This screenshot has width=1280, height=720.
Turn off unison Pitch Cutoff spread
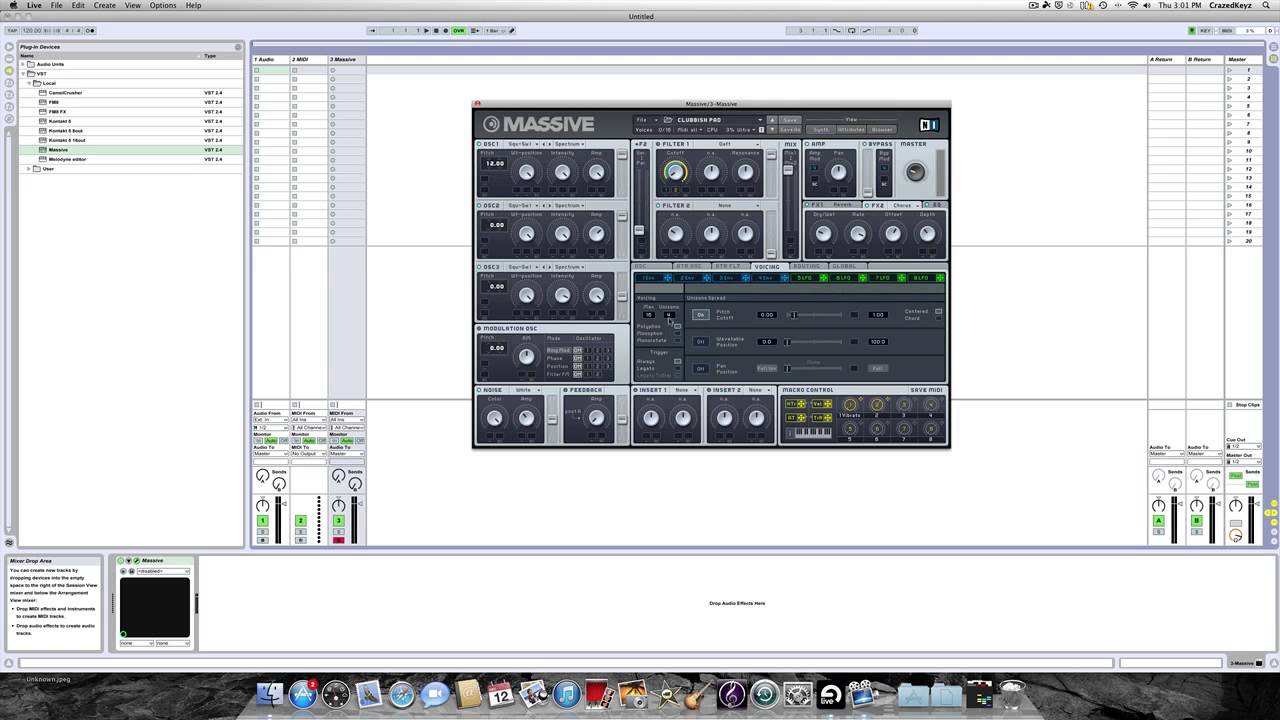pos(701,315)
